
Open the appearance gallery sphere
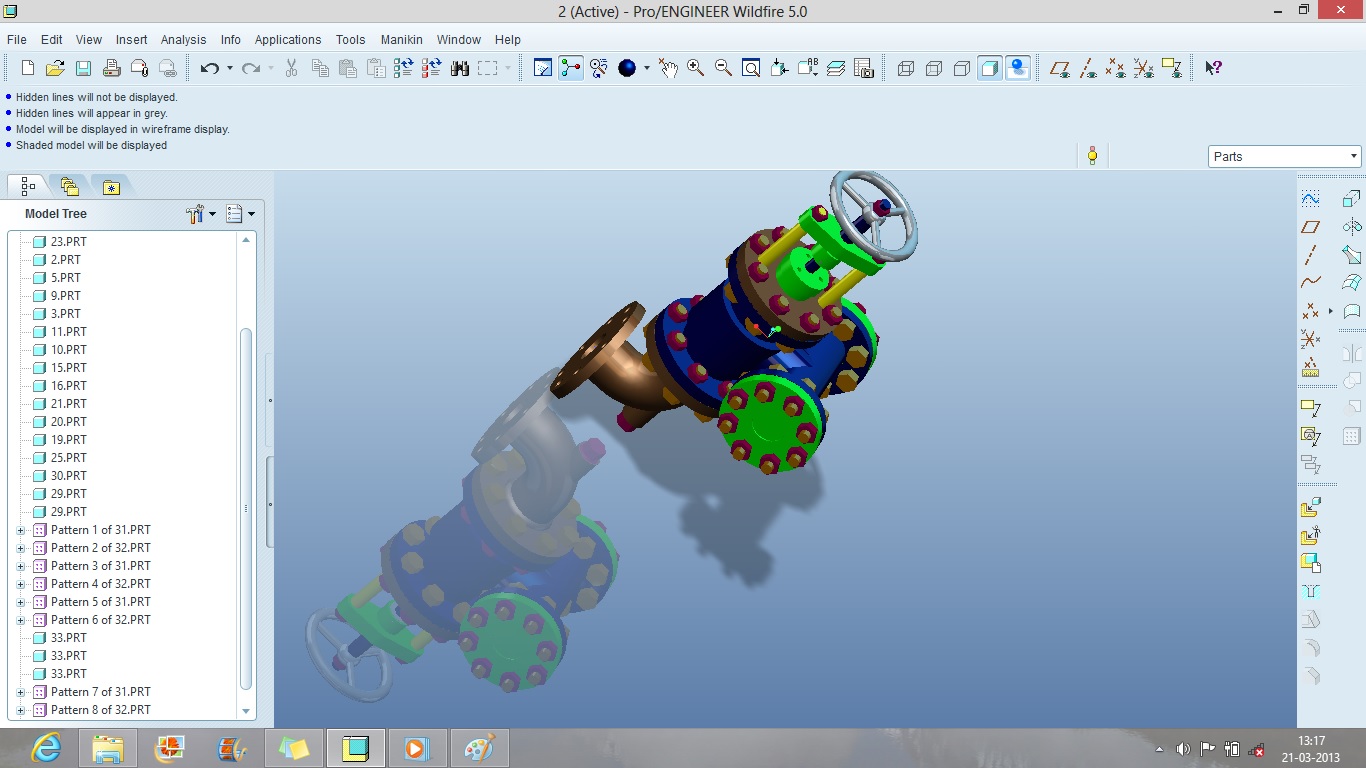[x=627, y=68]
